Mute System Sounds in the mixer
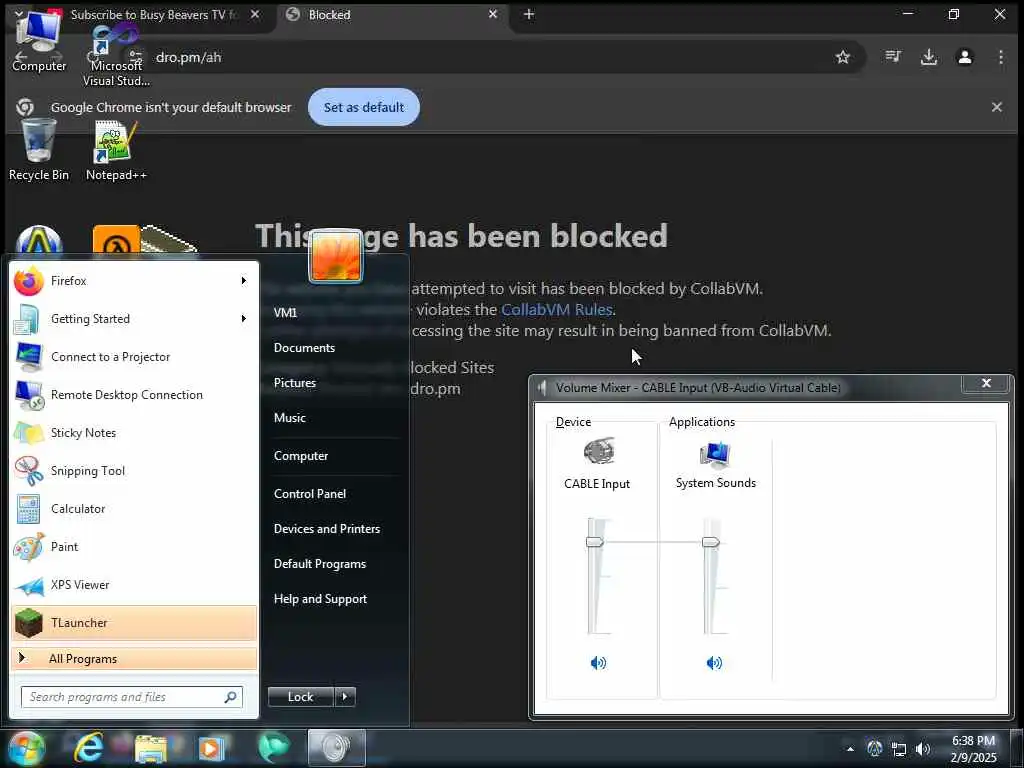Screen dimensions: 1024x768 [714, 663]
